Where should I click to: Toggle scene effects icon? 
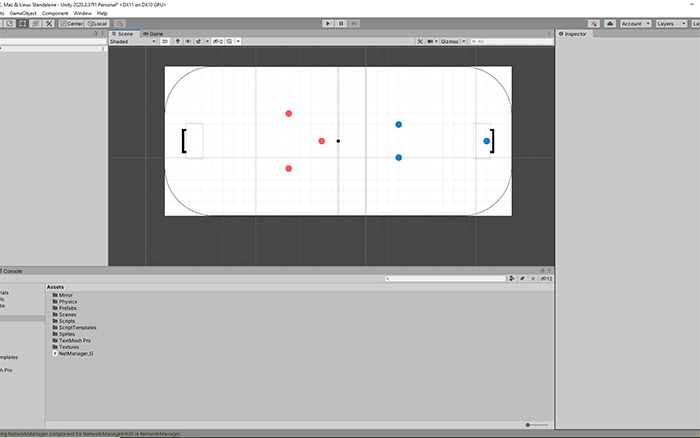click(199, 42)
